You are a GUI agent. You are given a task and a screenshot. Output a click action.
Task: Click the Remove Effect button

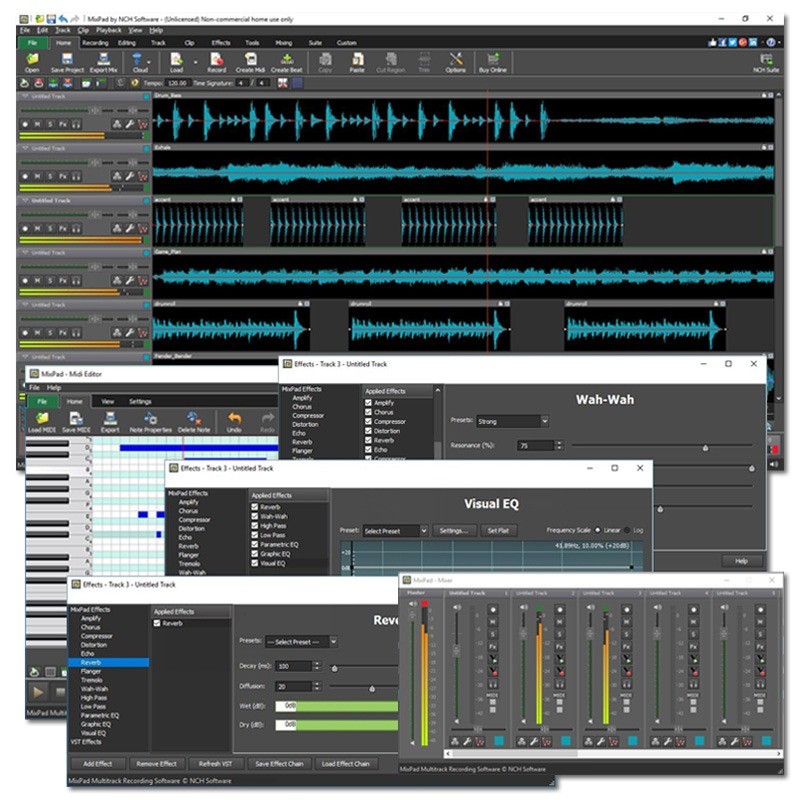click(156, 764)
